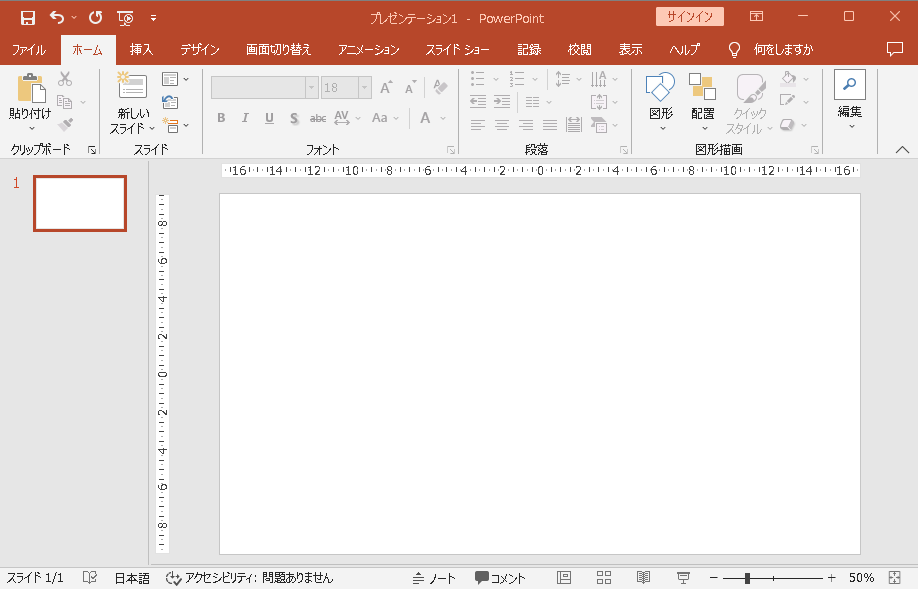
Task: Open the File (ファイル) tab
Action: point(29,50)
